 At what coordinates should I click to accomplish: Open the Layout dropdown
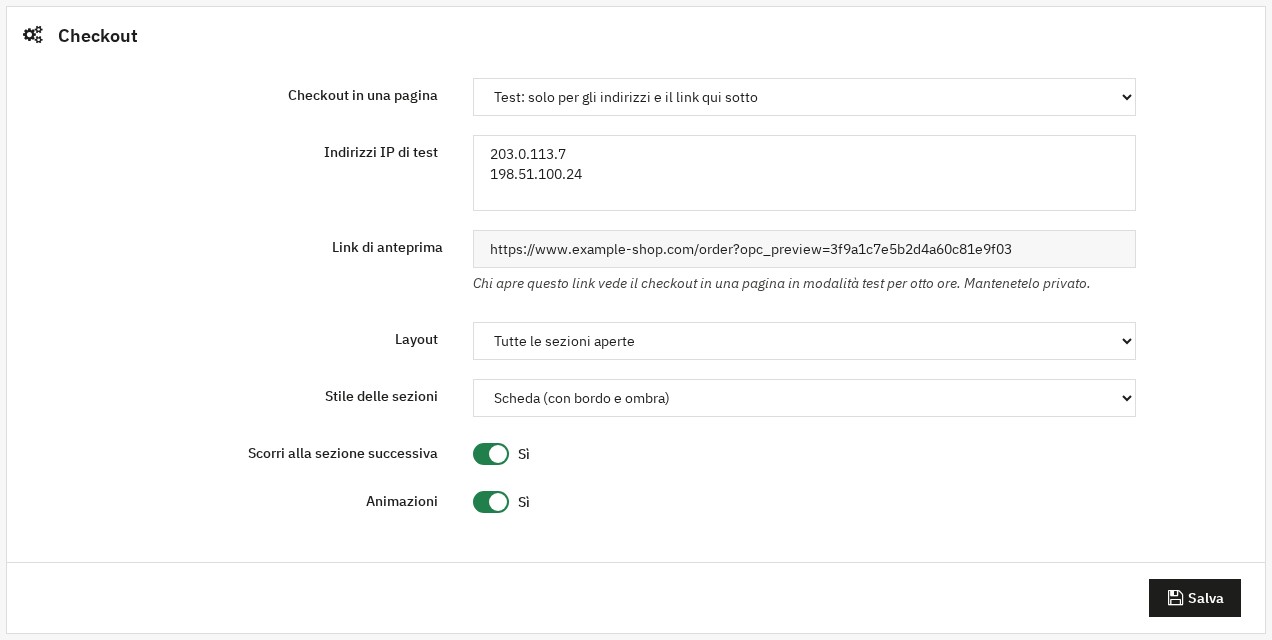(x=804, y=341)
